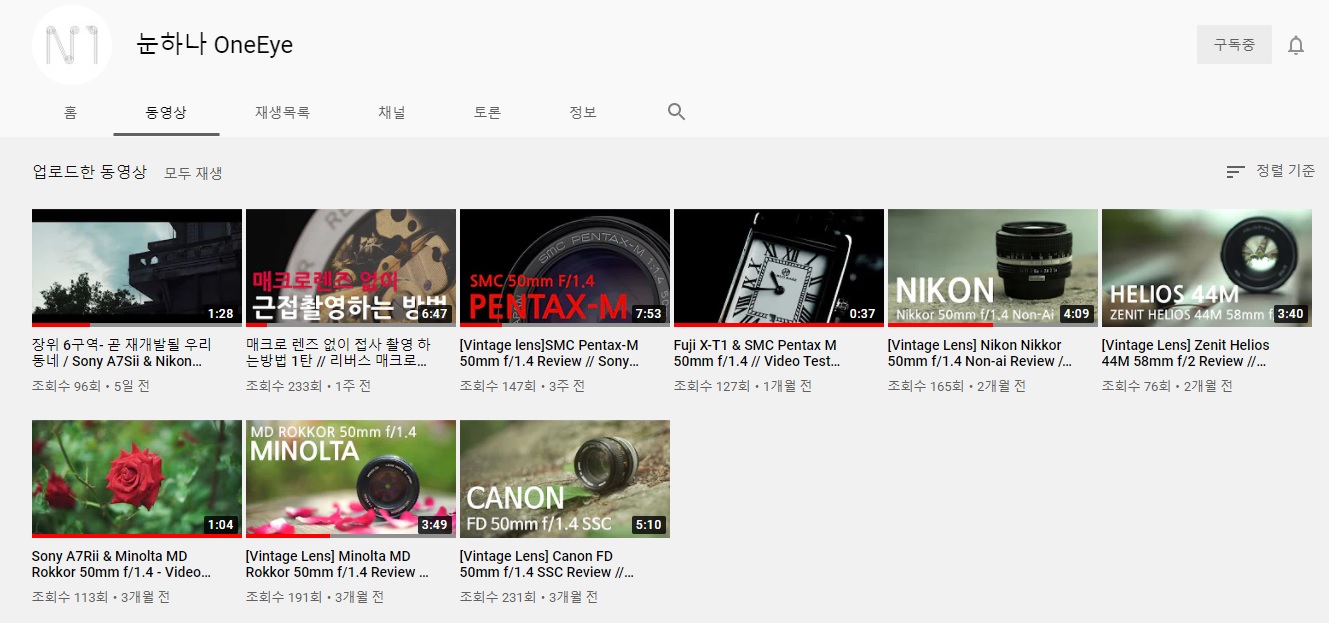The width and height of the screenshot is (1329, 623).
Task: Click text 조회수 233회 • 1주 전
Action: pyautogui.click(x=308, y=386)
